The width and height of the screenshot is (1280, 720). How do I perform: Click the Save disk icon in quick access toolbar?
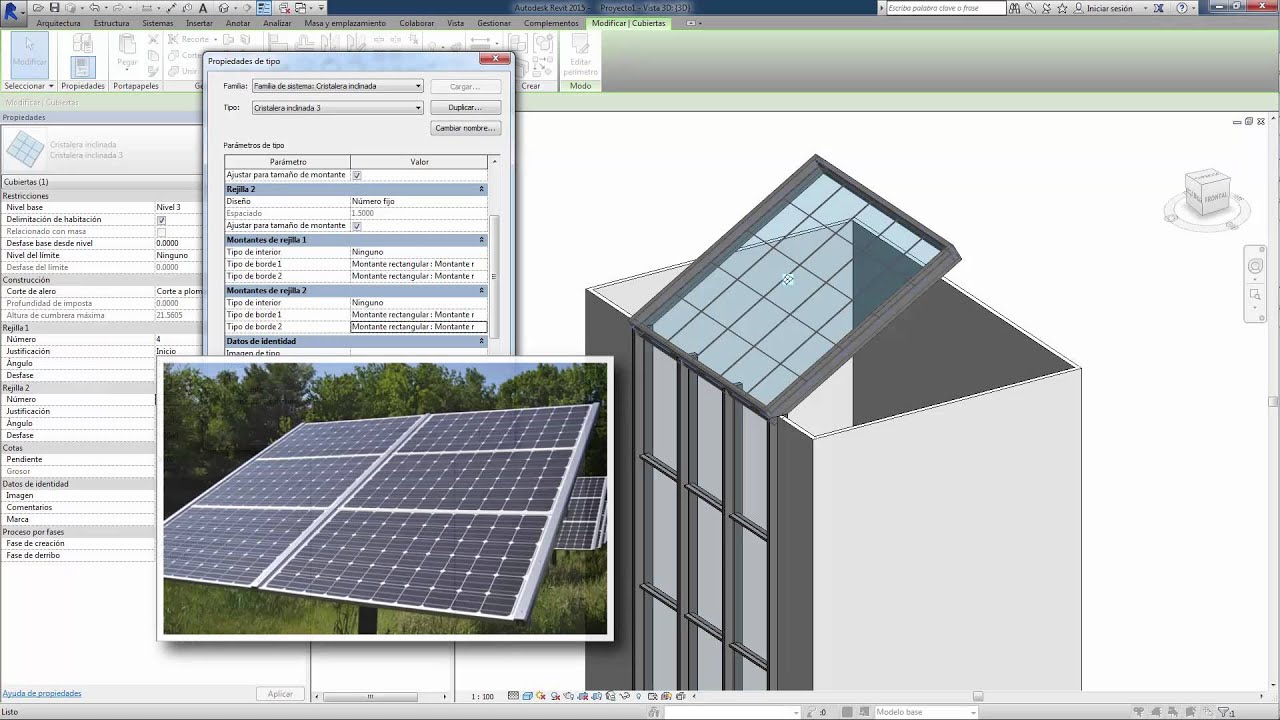tap(54, 8)
